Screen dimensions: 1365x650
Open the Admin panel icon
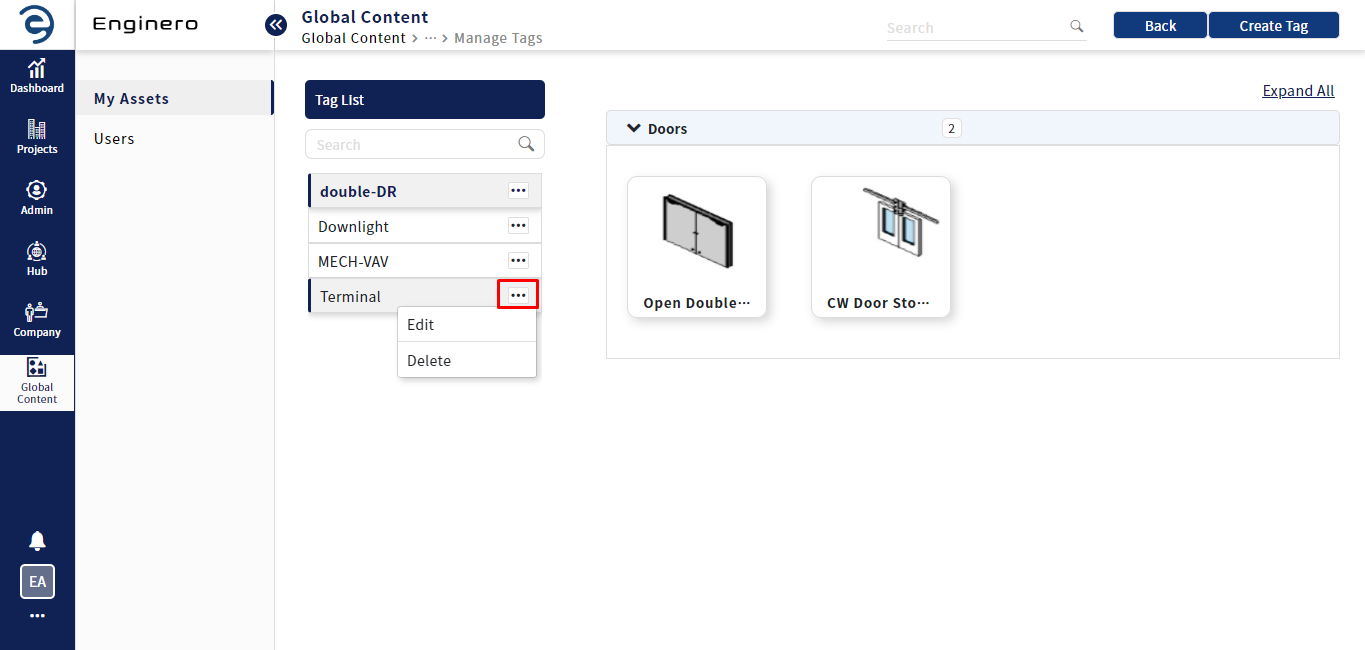pos(37,198)
